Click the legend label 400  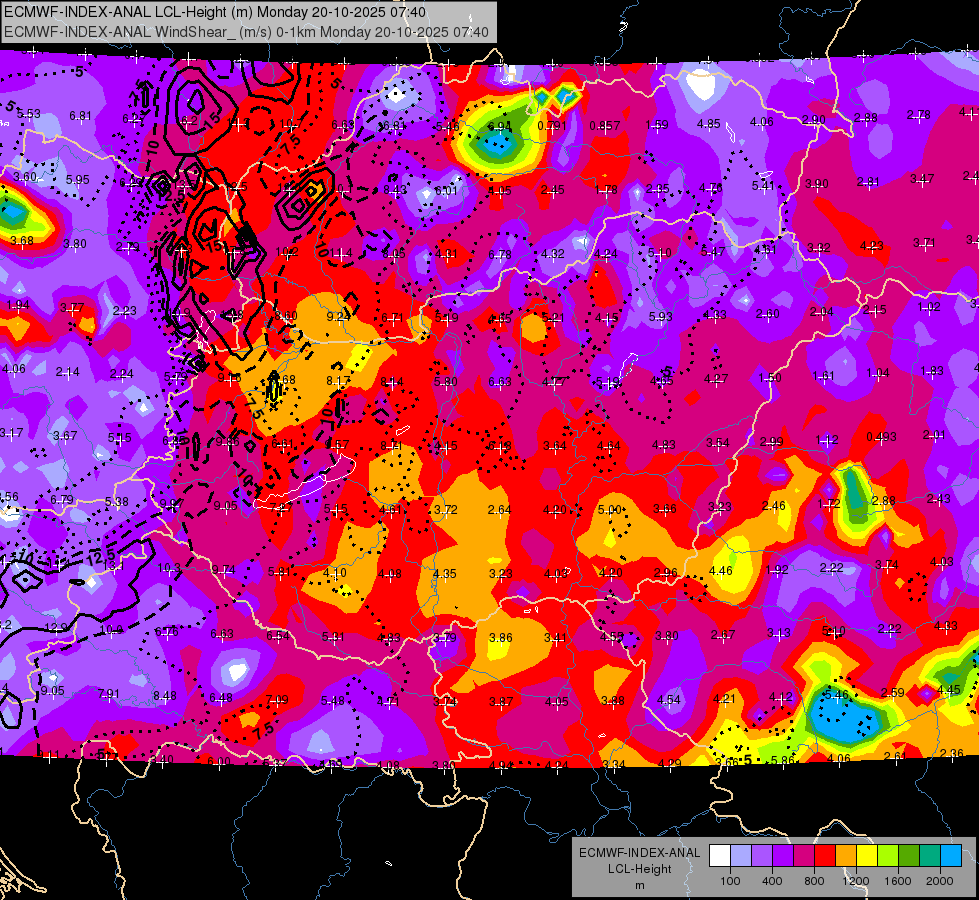click(x=772, y=881)
